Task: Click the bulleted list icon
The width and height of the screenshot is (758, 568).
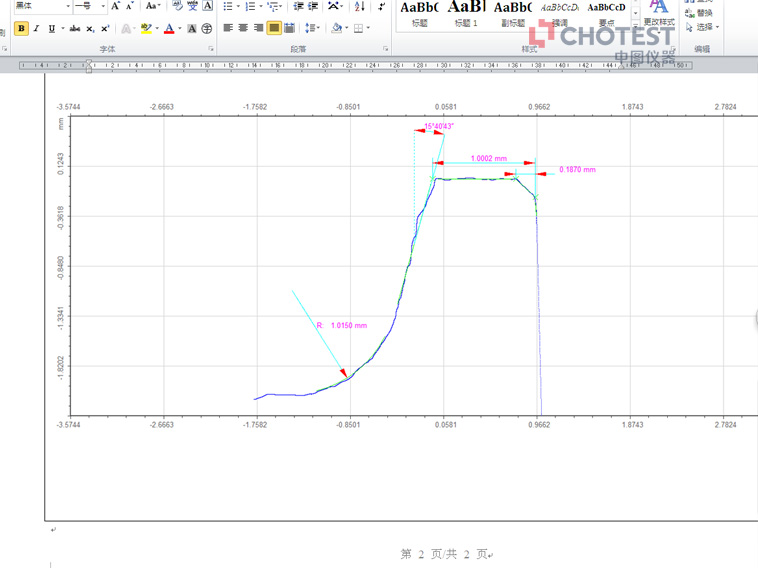Action: [228, 6]
